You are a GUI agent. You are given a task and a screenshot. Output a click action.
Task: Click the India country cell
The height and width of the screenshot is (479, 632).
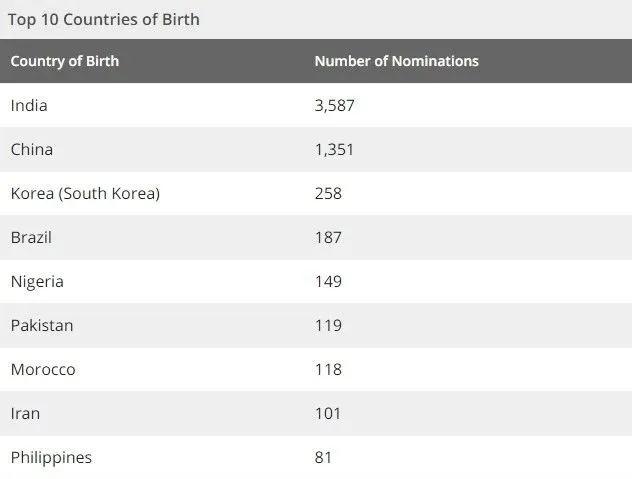point(29,105)
